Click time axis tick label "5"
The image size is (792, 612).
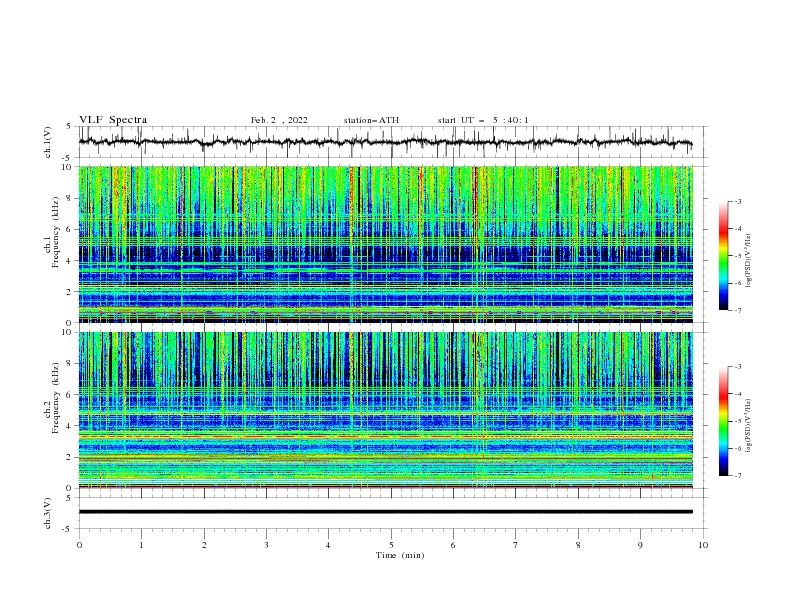click(x=391, y=545)
